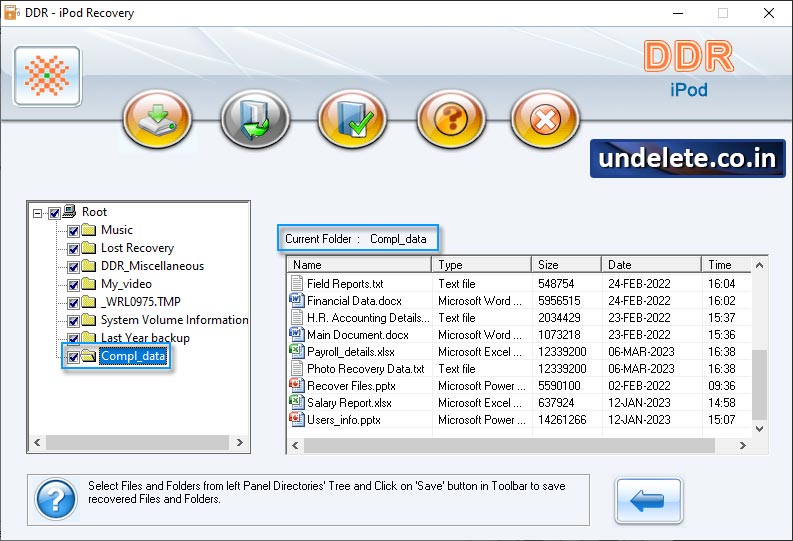Click the red Exit toolbar icon
Image resolution: width=793 pixels, height=541 pixels.
tap(545, 120)
